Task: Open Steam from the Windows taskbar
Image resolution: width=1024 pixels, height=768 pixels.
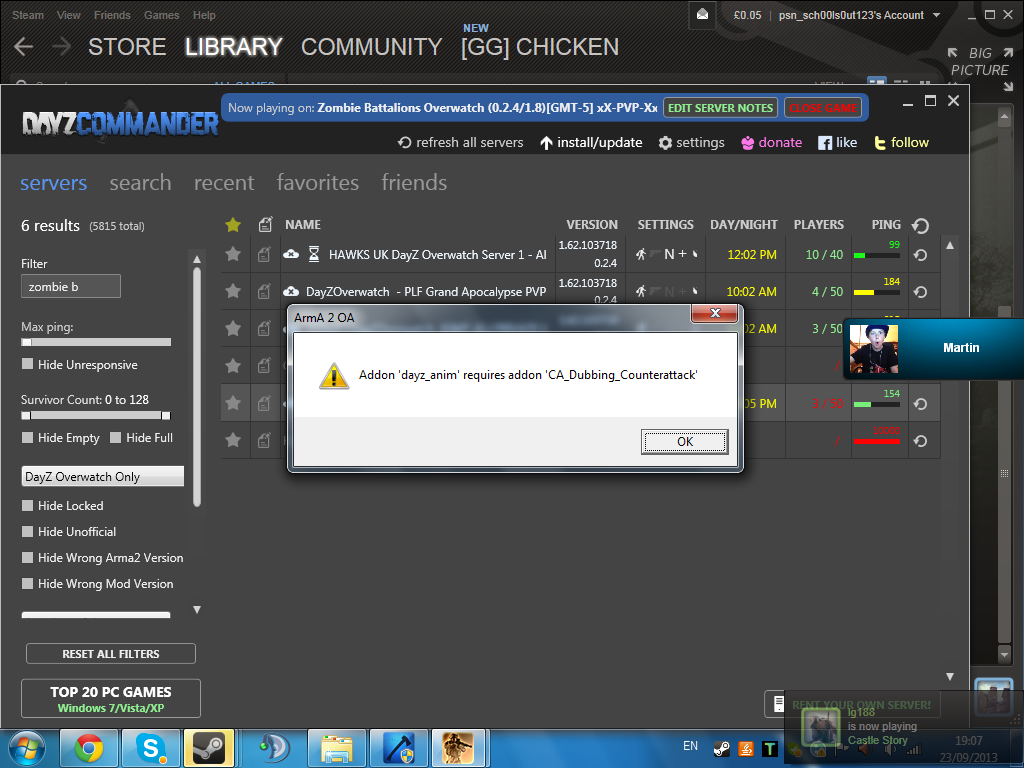Action: 209,747
